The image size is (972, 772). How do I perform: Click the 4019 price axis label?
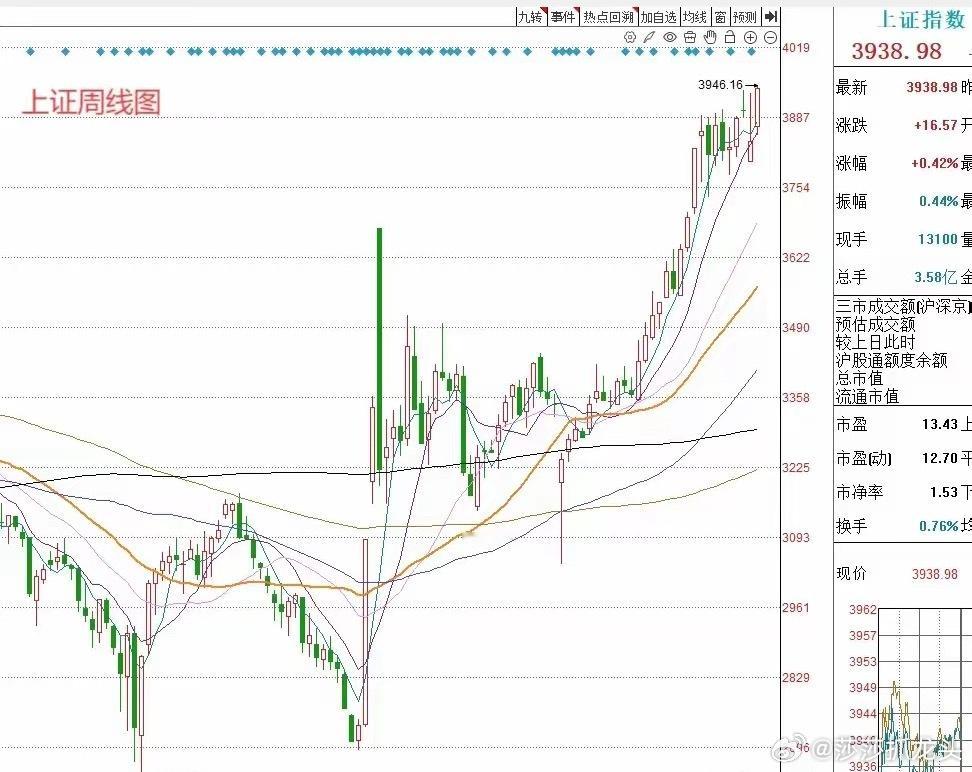pyautogui.click(x=795, y=48)
